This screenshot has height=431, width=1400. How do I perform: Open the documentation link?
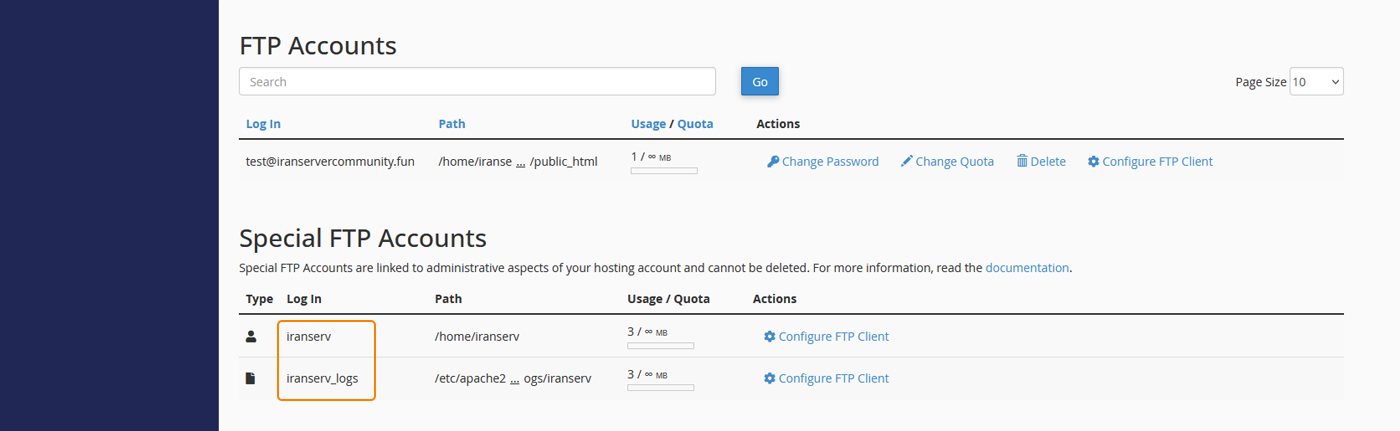(x=1027, y=268)
